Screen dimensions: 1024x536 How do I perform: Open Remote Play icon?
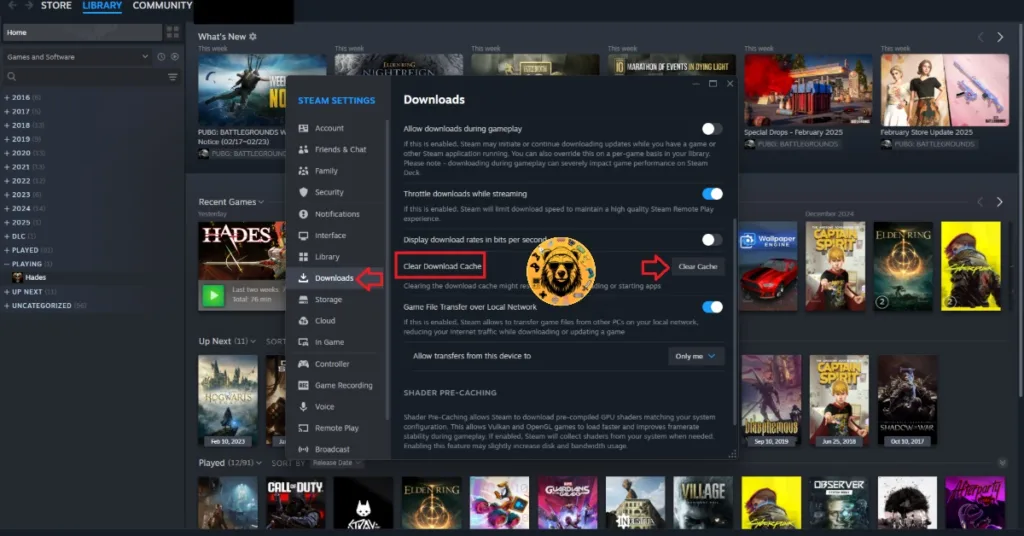coord(303,428)
